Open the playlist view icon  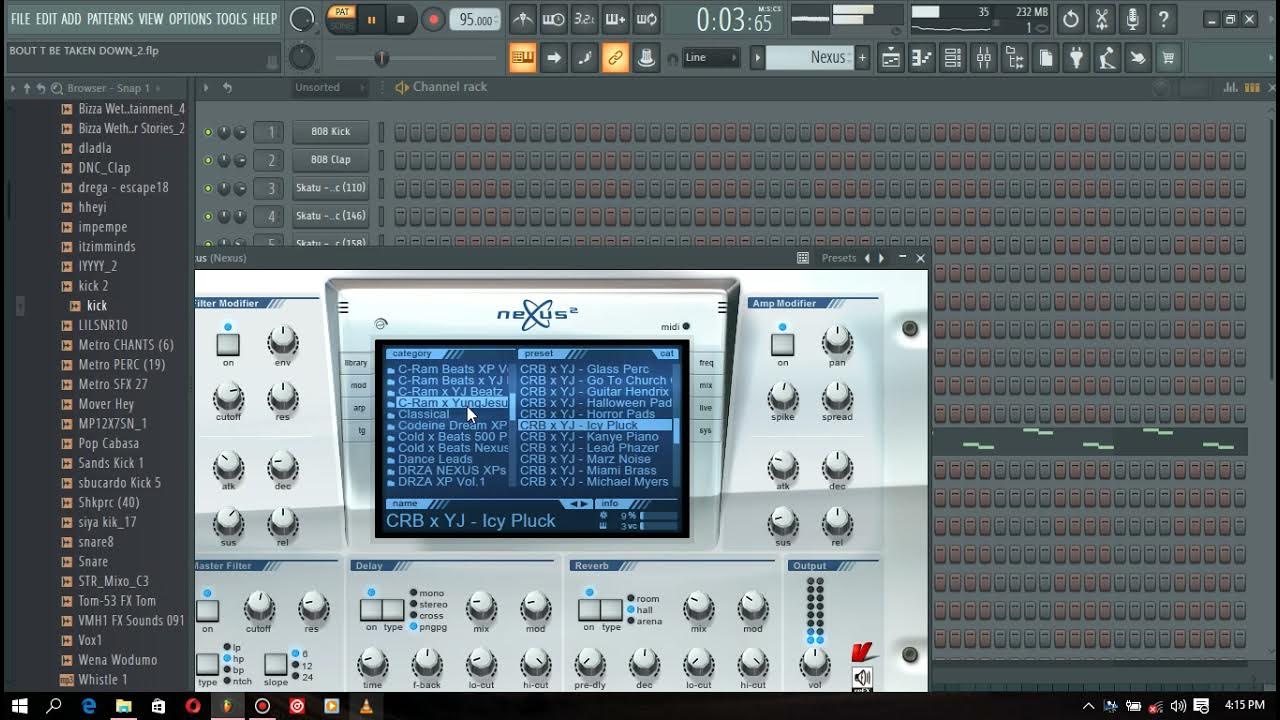click(x=890, y=58)
